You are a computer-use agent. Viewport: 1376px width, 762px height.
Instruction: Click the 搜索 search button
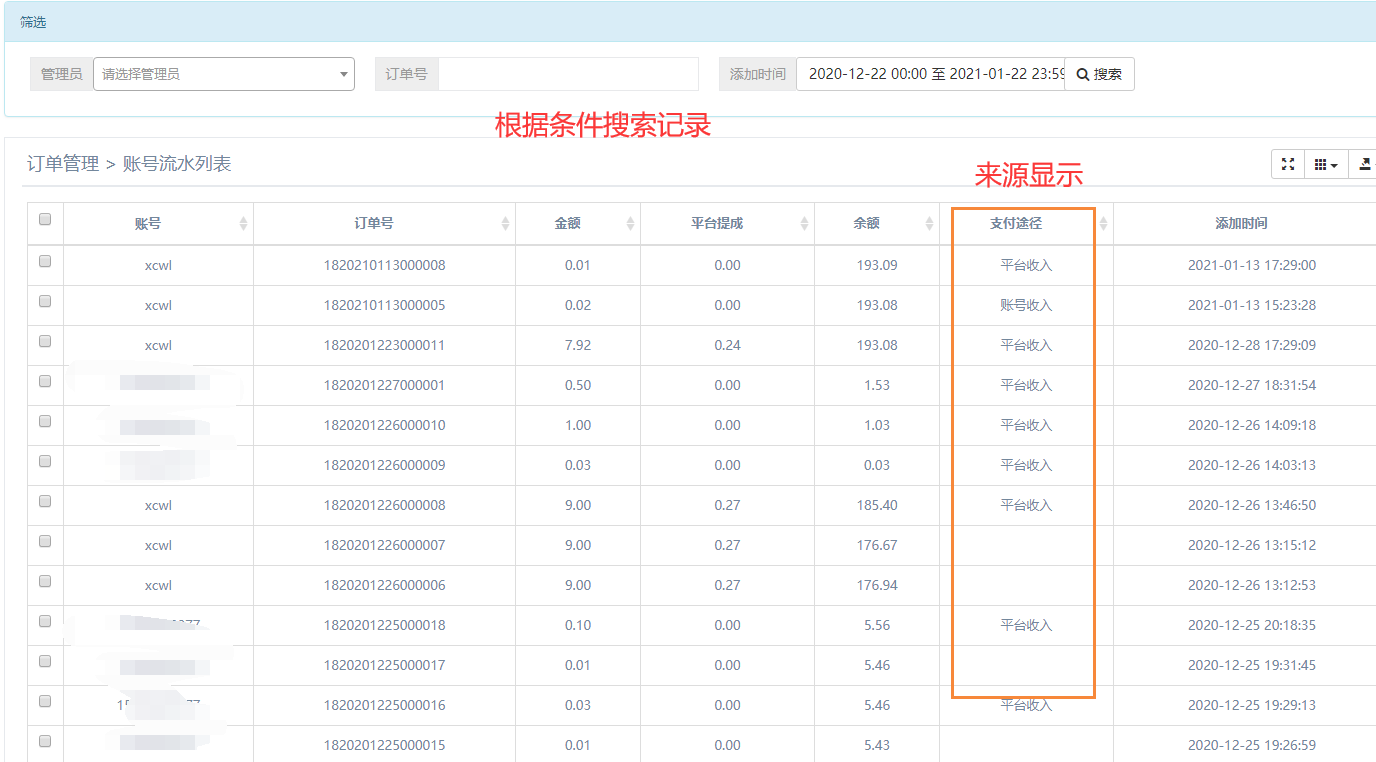[1099, 74]
